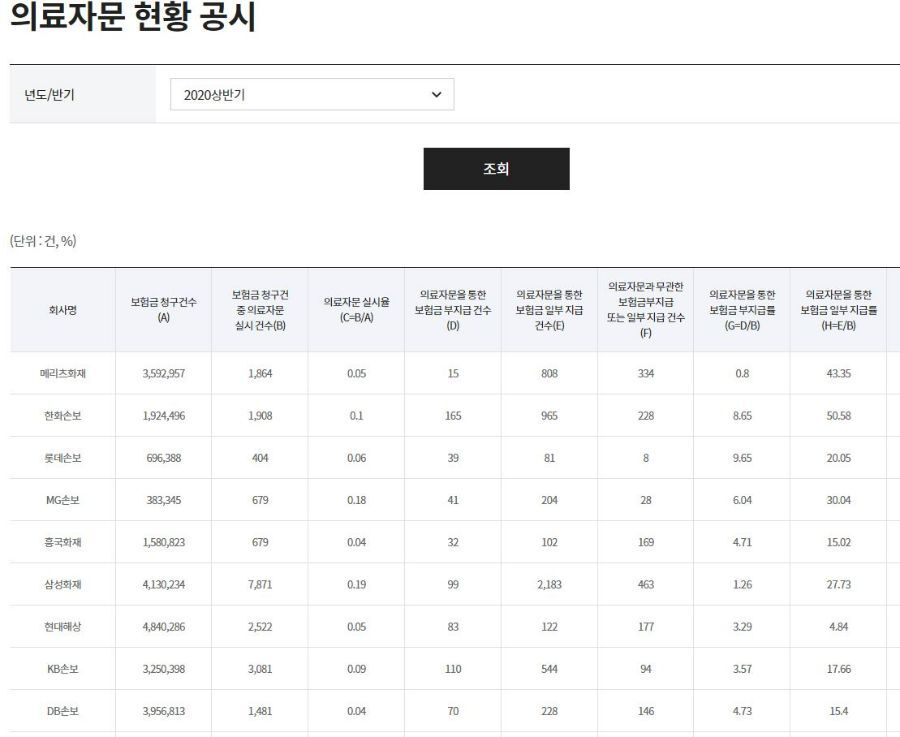Click the value 463 in 삼성화재 row

646,584
